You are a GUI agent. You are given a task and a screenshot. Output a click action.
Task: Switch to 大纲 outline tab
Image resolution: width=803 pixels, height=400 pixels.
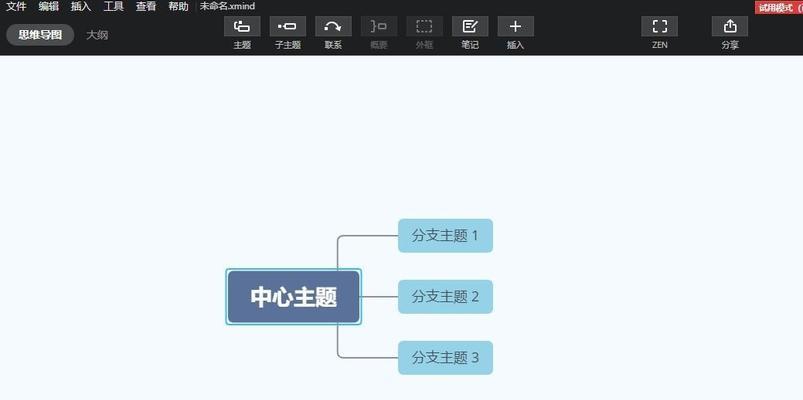coord(97,35)
